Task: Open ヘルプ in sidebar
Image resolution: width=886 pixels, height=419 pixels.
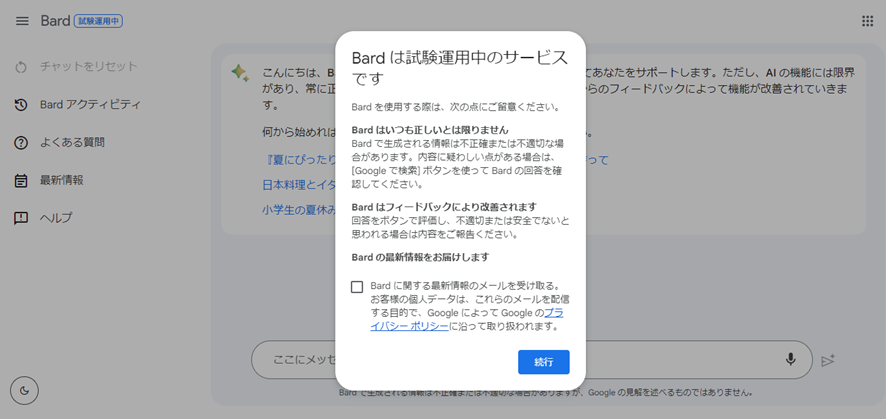Action: pyautogui.click(x=56, y=218)
